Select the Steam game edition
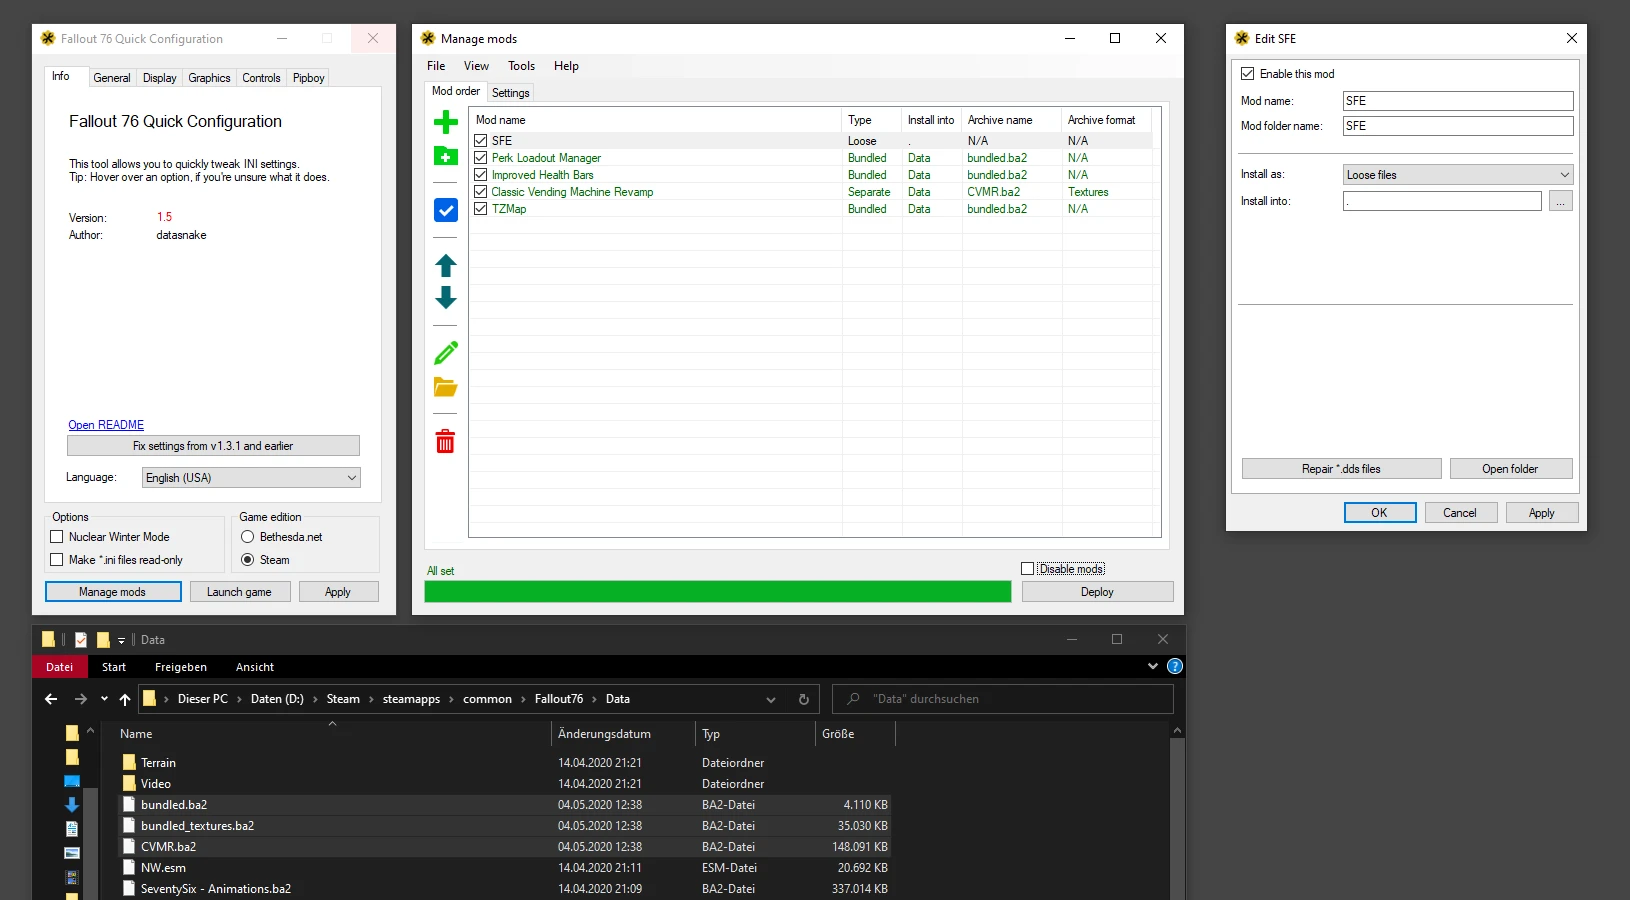This screenshot has width=1630, height=900. tap(248, 560)
